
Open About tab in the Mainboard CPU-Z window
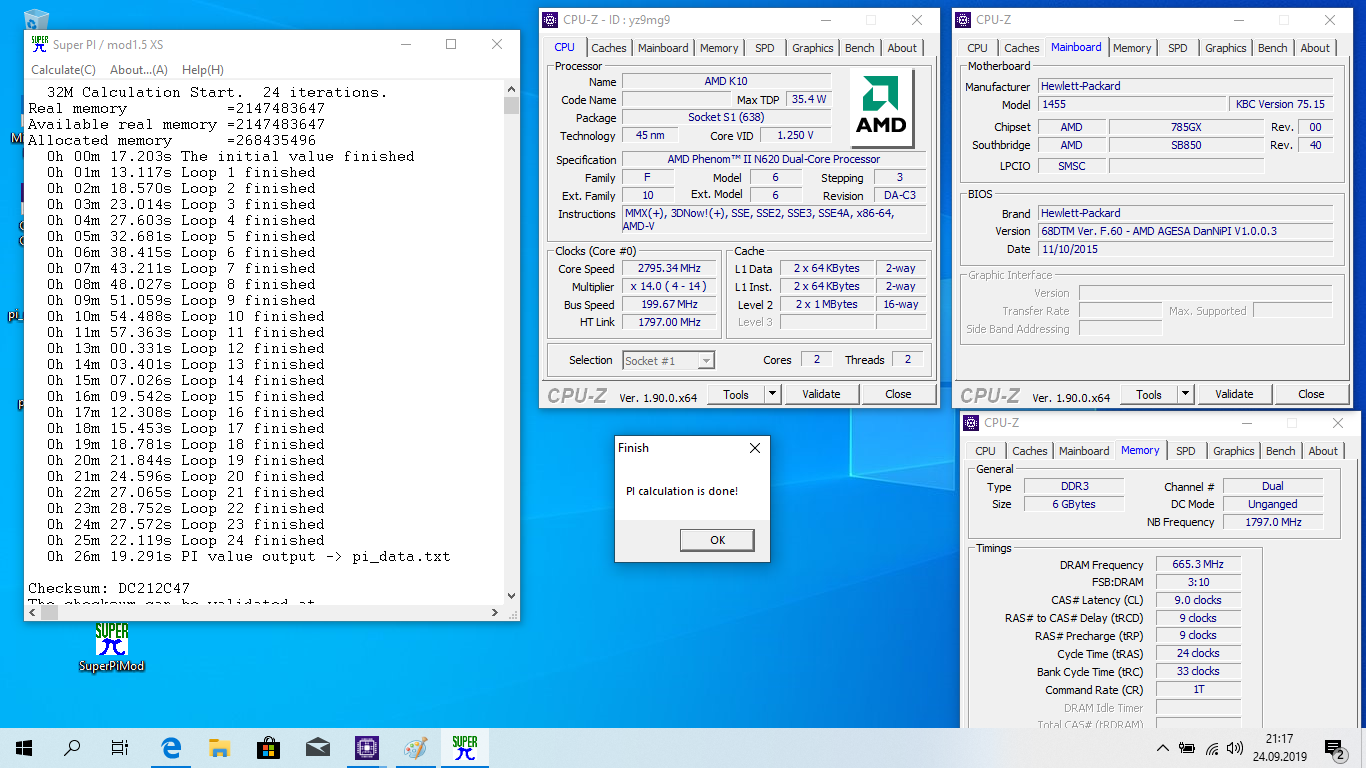pyautogui.click(x=1315, y=48)
